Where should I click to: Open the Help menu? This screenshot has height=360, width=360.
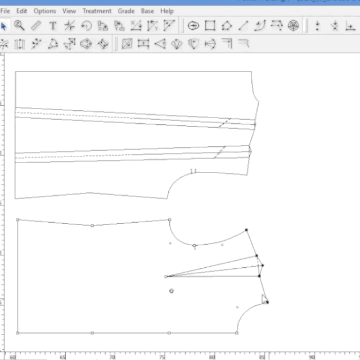tap(167, 11)
